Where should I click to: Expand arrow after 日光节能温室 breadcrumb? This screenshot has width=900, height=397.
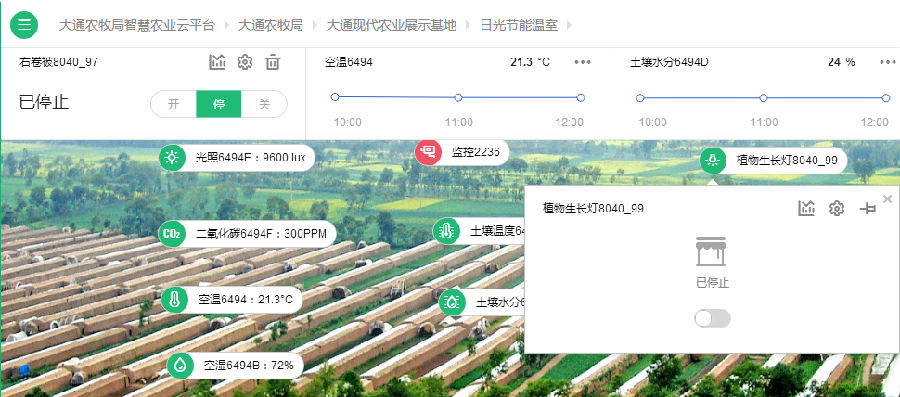click(x=569, y=25)
